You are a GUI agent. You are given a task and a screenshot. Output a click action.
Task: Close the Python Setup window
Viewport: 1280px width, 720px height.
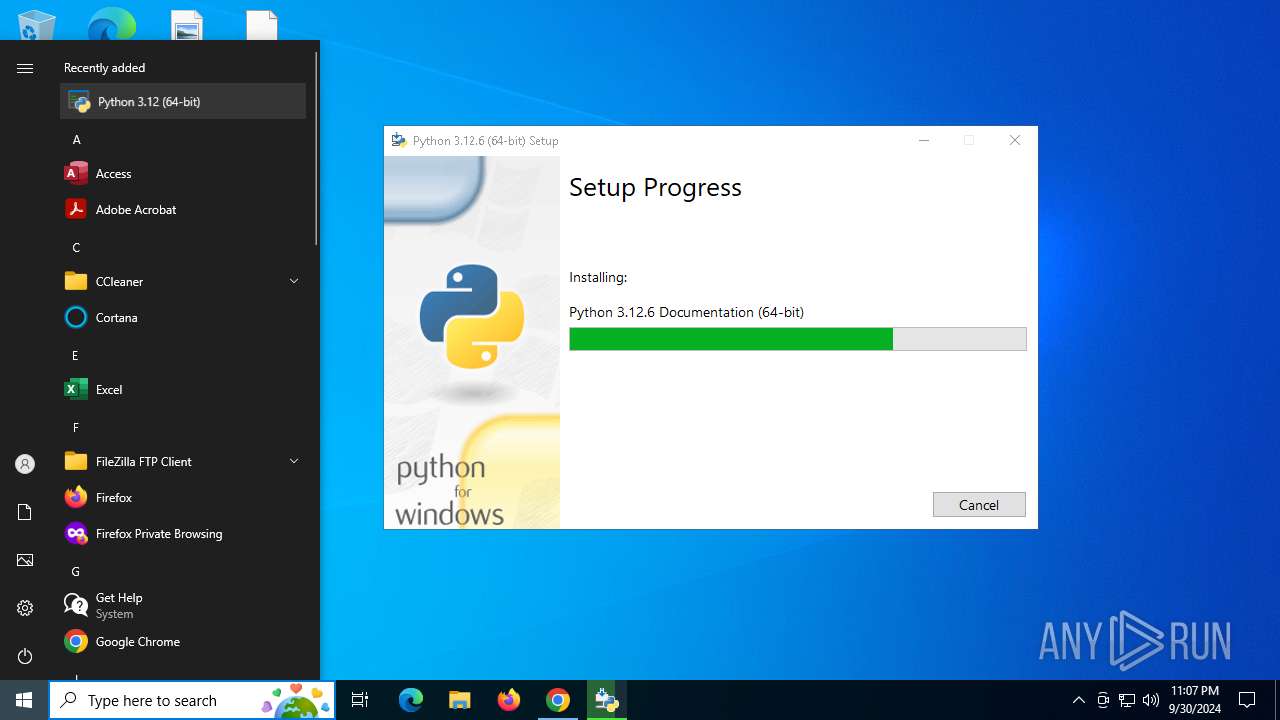point(1015,140)
